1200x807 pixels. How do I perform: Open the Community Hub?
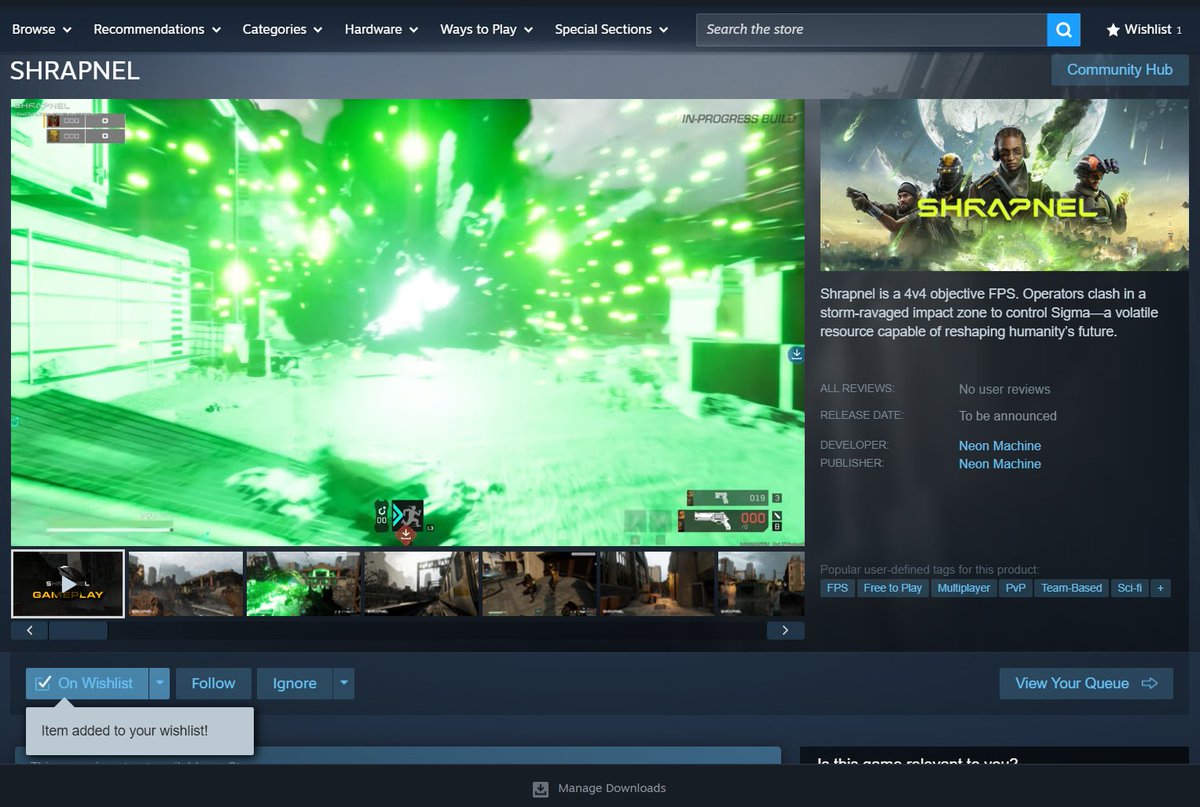click(x=1119, y=70)
